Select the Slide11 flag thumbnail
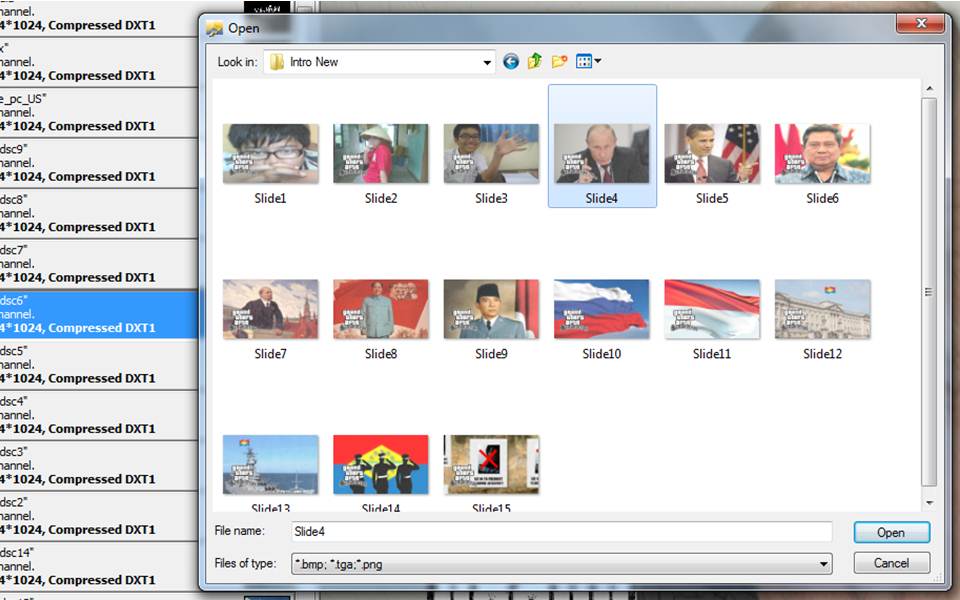 (x=712, y=309)
